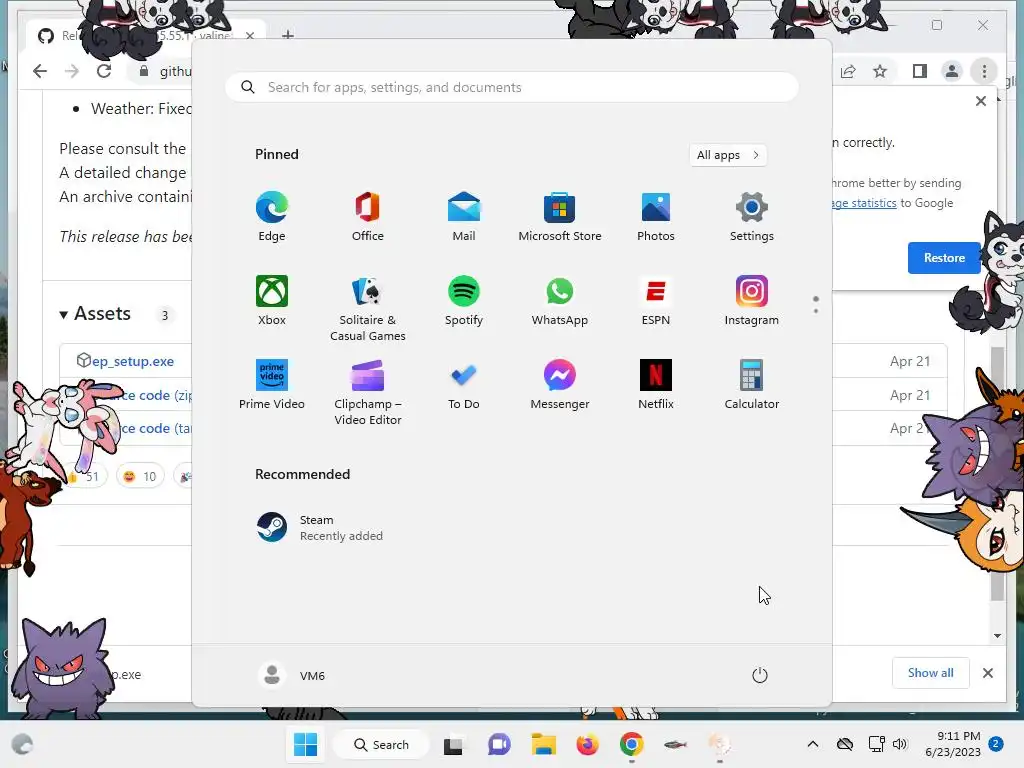Click the power button icon
The height and width of the screenshot is (768, 1024).
click(x=760, y=675)
